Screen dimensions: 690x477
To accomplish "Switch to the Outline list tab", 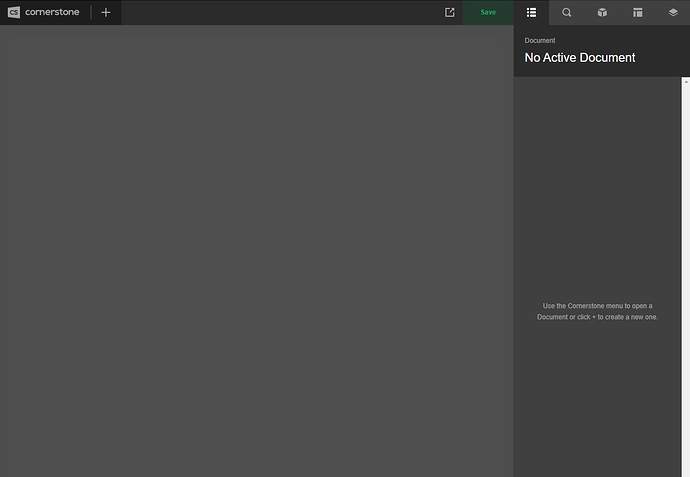I will click(x=531, y=12).
